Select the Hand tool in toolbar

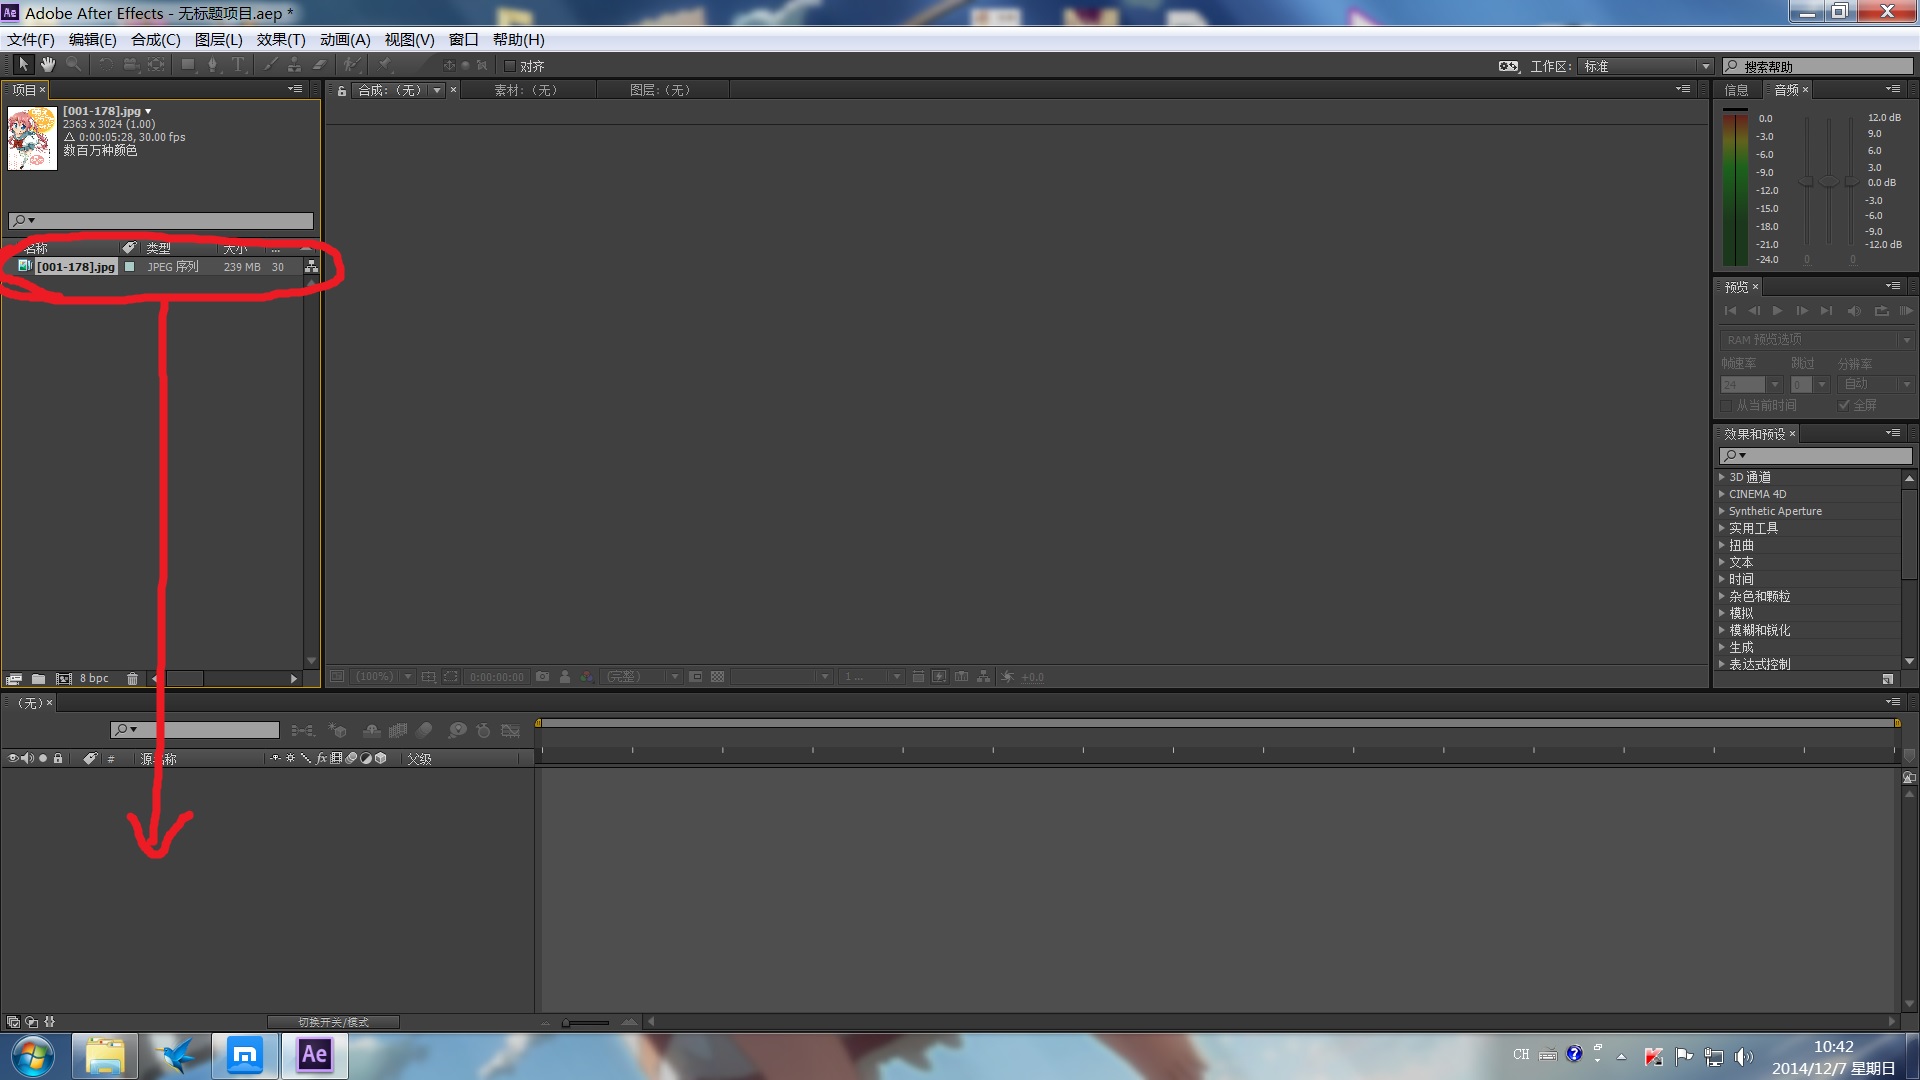click(48, 65)
